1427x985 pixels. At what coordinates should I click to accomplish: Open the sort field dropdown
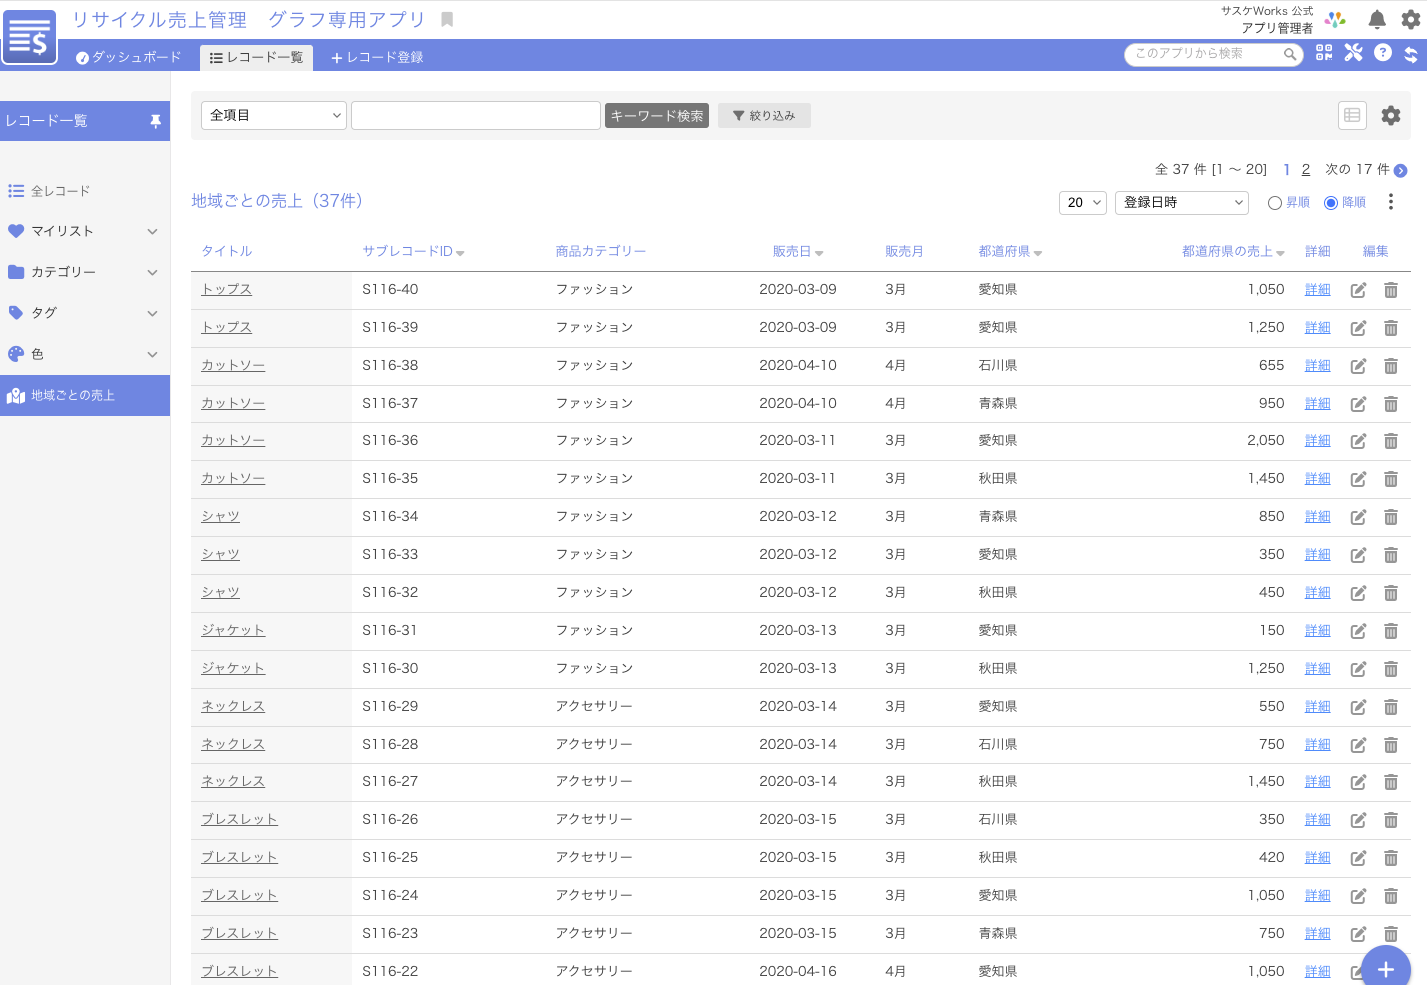1182,202
